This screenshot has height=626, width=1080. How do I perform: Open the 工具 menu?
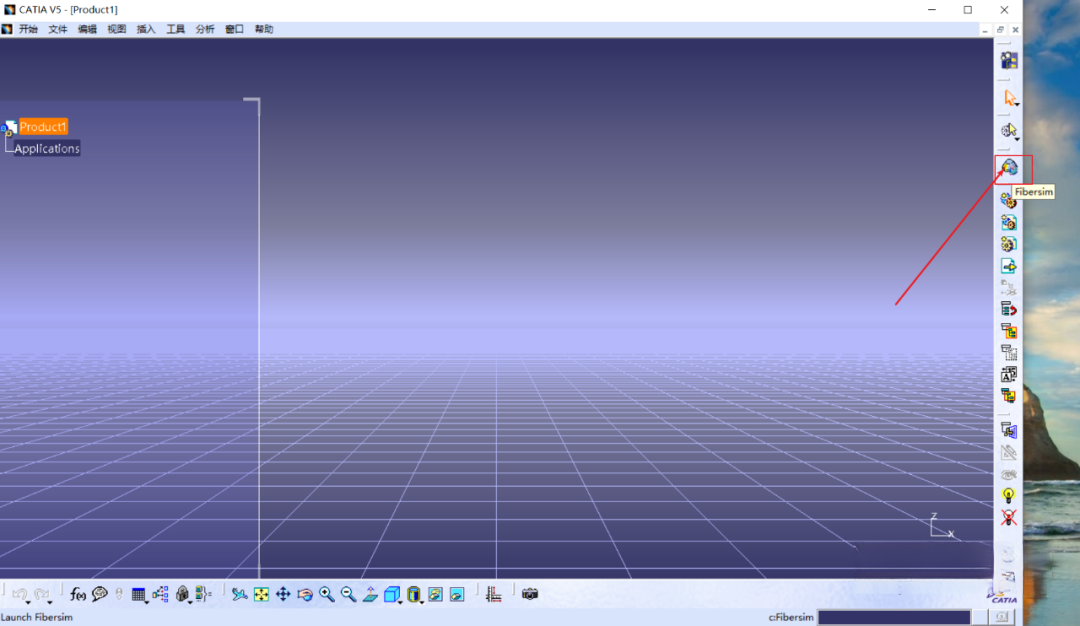176,29
